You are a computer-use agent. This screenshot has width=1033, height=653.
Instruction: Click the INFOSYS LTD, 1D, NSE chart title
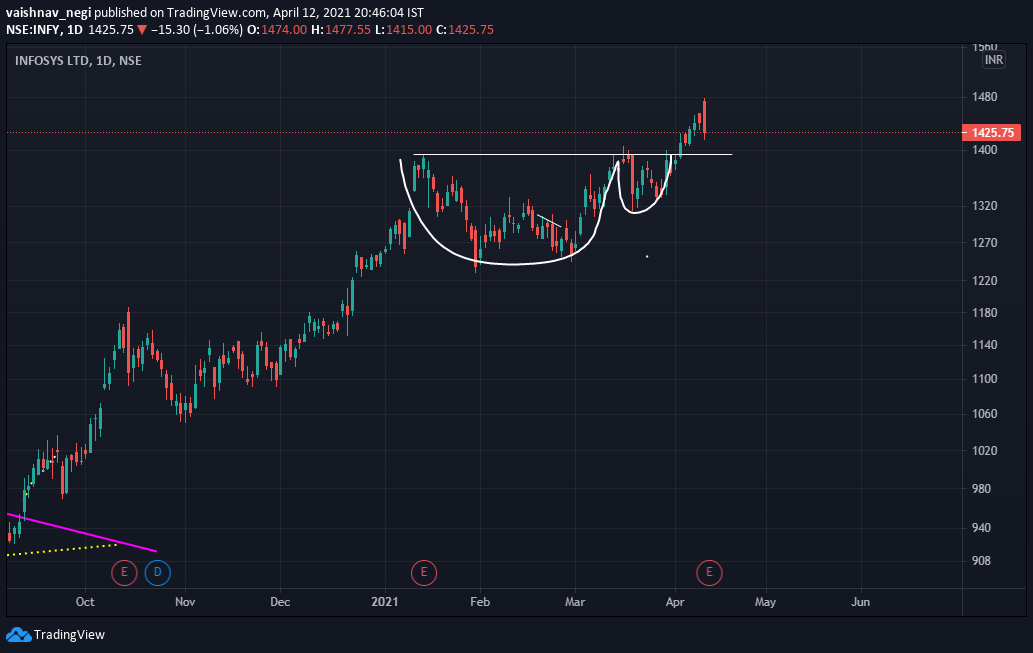[x=78, y=61]
